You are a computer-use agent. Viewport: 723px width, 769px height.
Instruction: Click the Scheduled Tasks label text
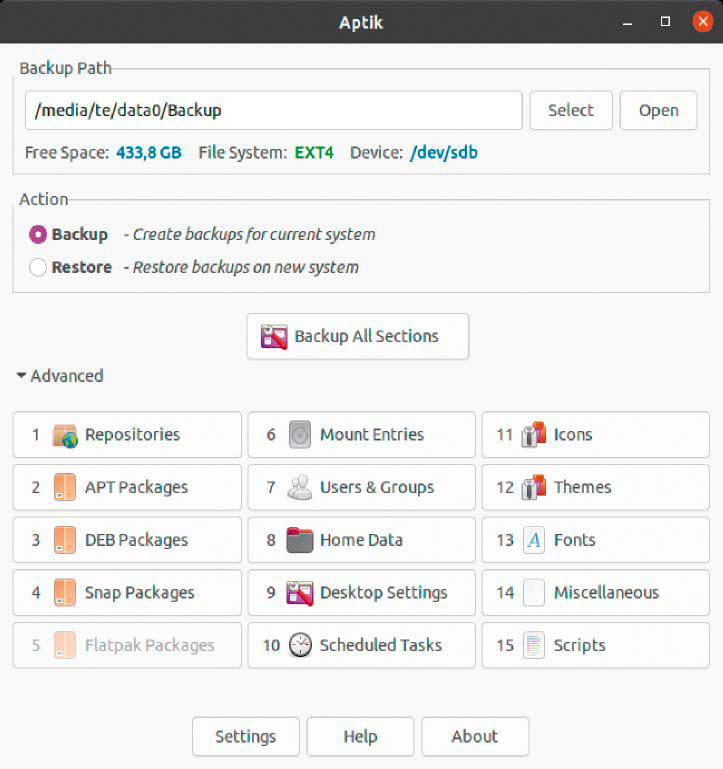point(381,645)
